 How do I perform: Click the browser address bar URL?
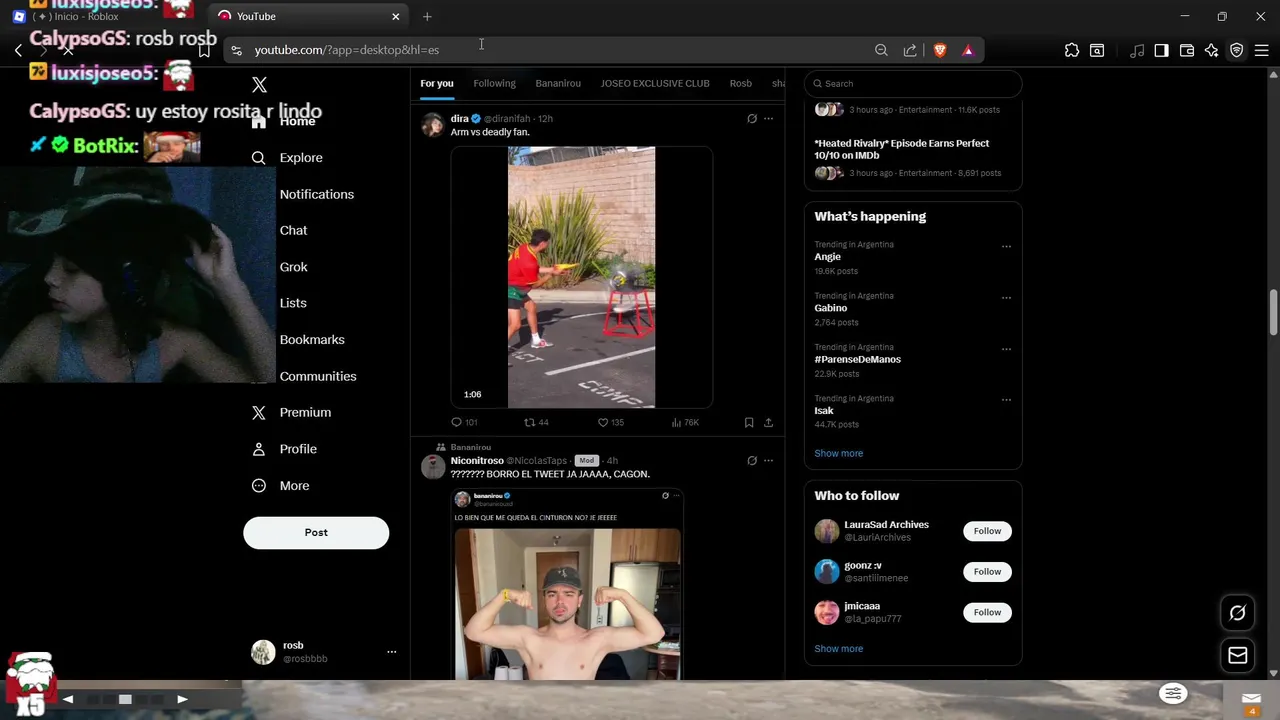[347, 50]
